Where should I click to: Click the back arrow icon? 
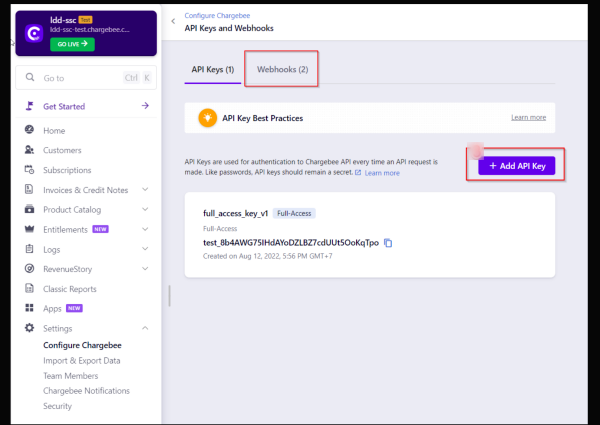173,21
